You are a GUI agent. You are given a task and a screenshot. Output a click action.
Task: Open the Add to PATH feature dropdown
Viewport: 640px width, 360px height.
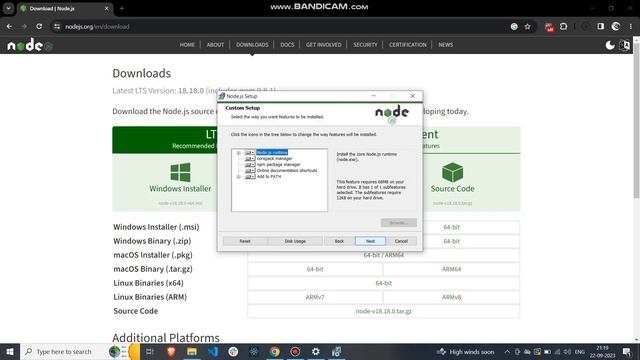(x=250, y=177)
